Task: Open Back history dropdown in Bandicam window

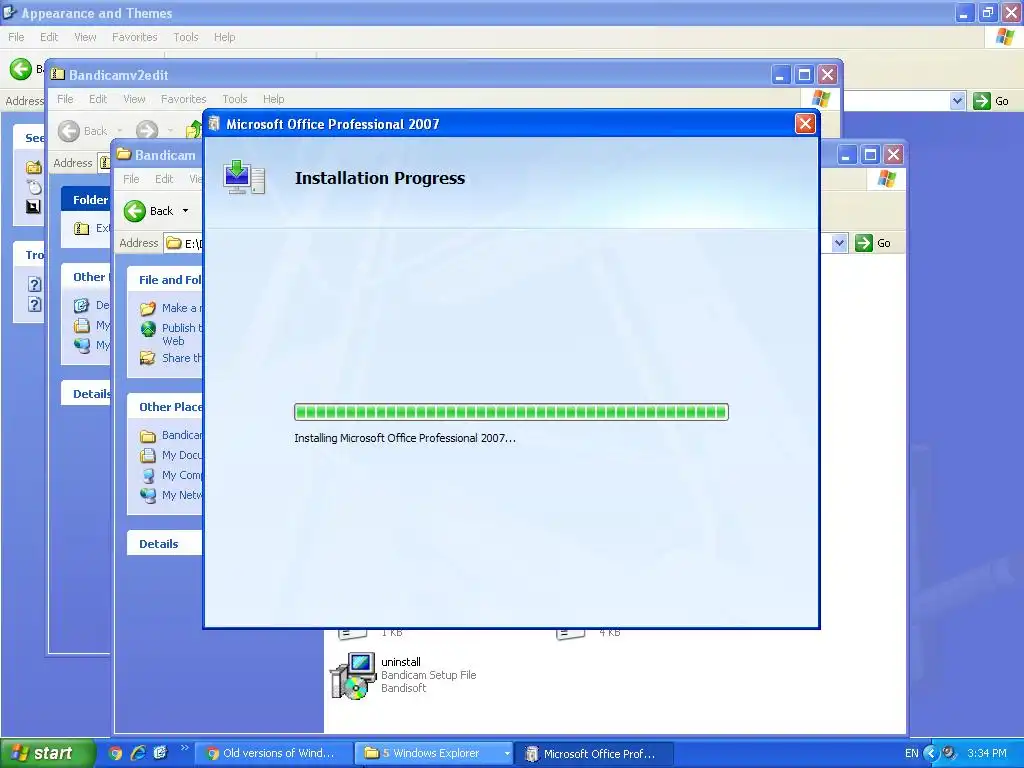Action: pyautogui.click(x=185, y=210)
